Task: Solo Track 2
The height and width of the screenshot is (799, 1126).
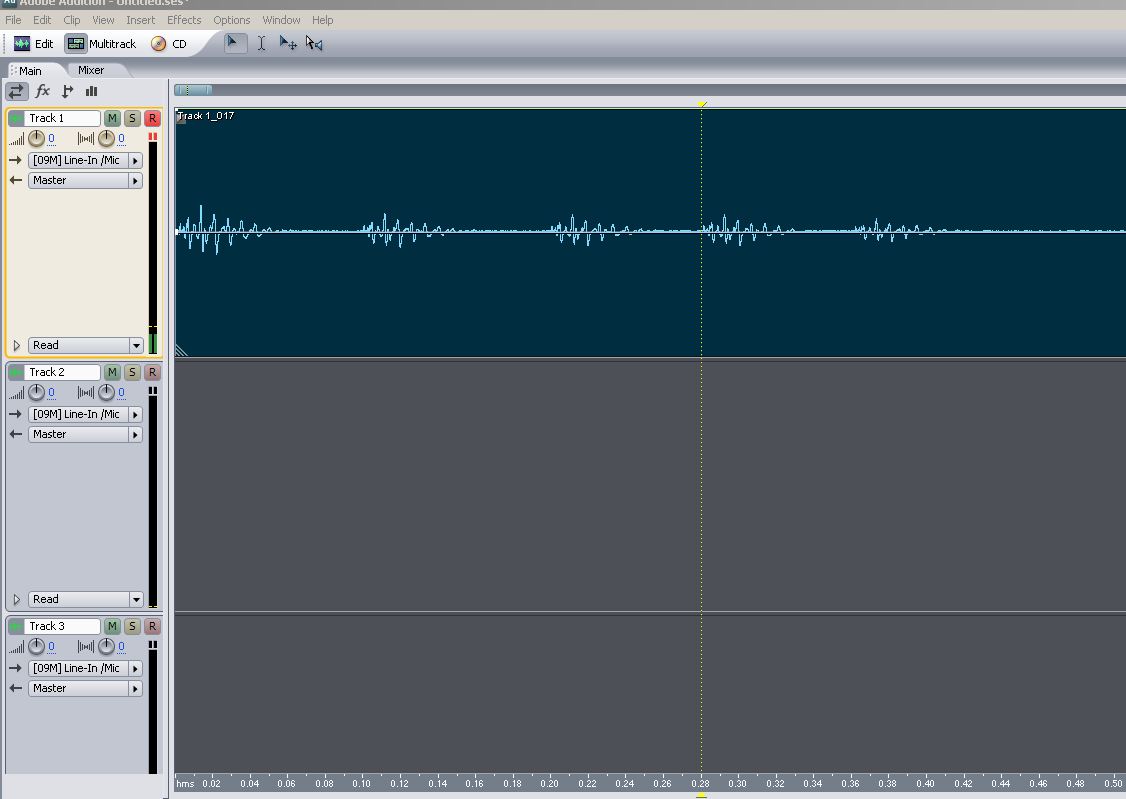Action: pyautogui.click(x=132, y=373)
